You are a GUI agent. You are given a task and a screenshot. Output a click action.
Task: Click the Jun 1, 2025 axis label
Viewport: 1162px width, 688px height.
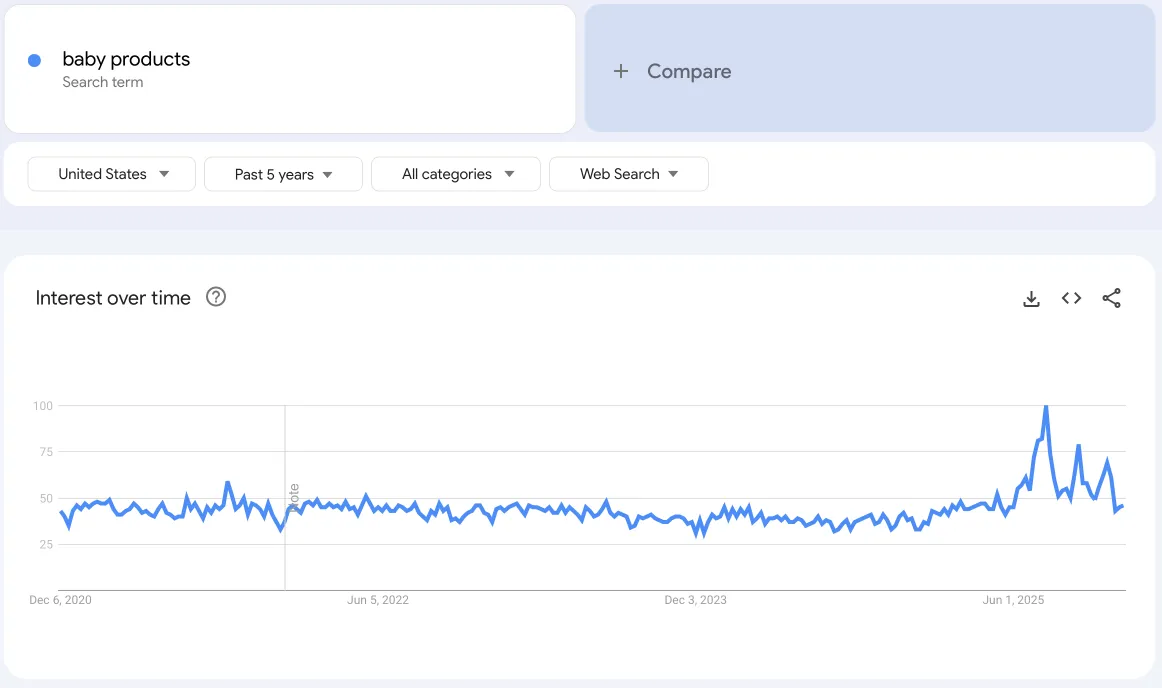1013,600
